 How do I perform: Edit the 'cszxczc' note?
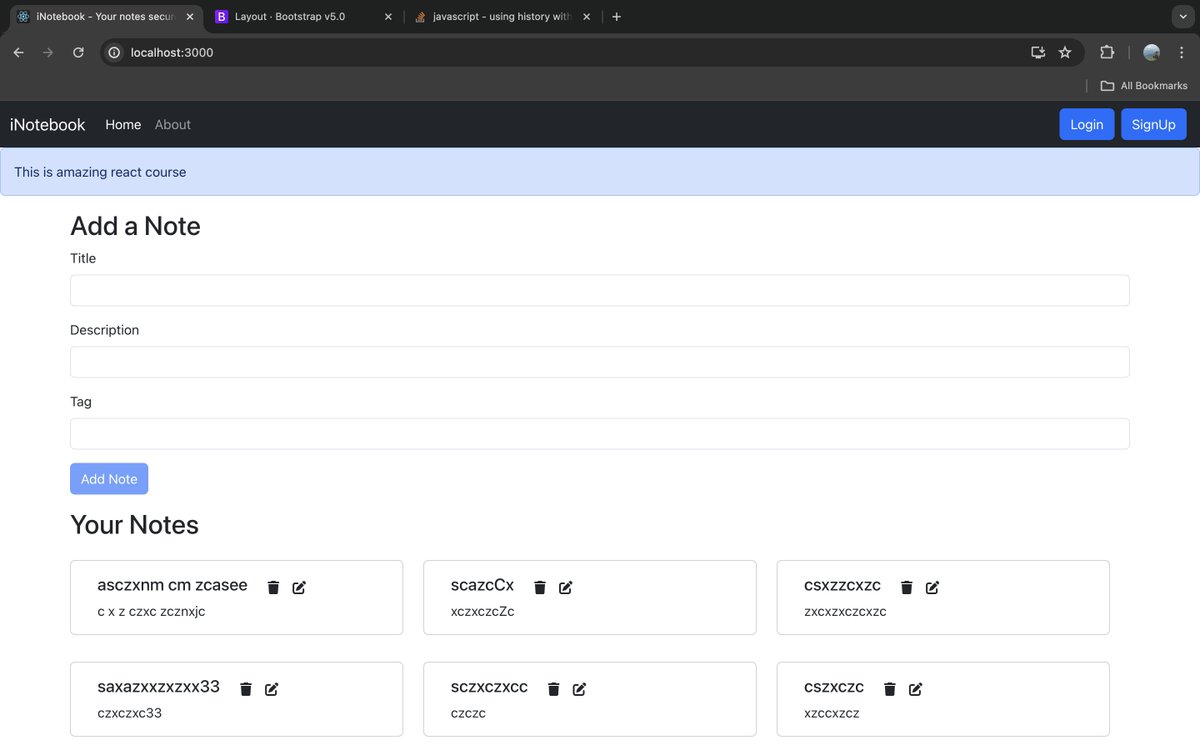pos(916,688)
